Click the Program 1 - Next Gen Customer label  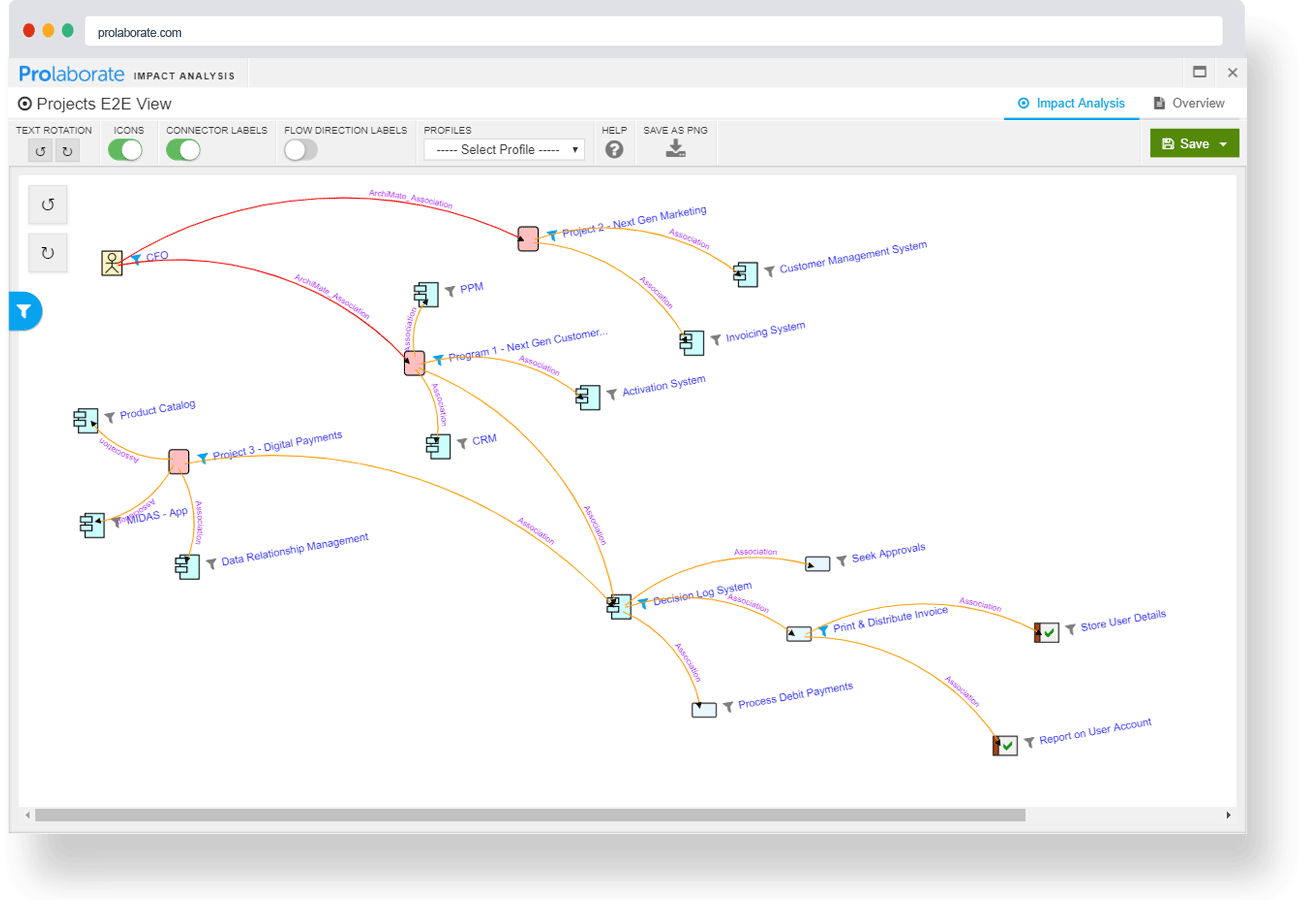(x=528, y=344)
